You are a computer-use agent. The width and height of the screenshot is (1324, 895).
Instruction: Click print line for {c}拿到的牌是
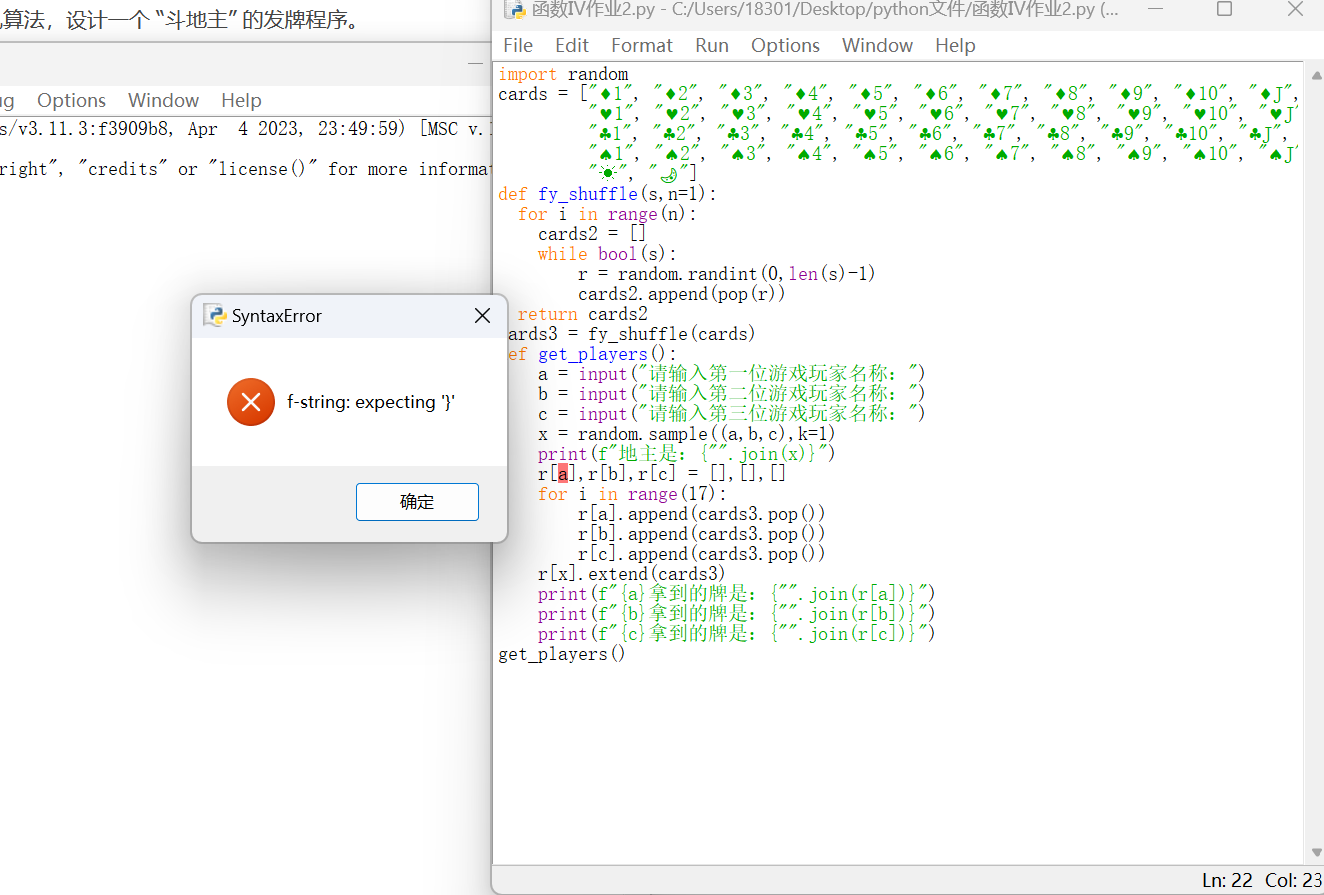(x=737, y=634)
